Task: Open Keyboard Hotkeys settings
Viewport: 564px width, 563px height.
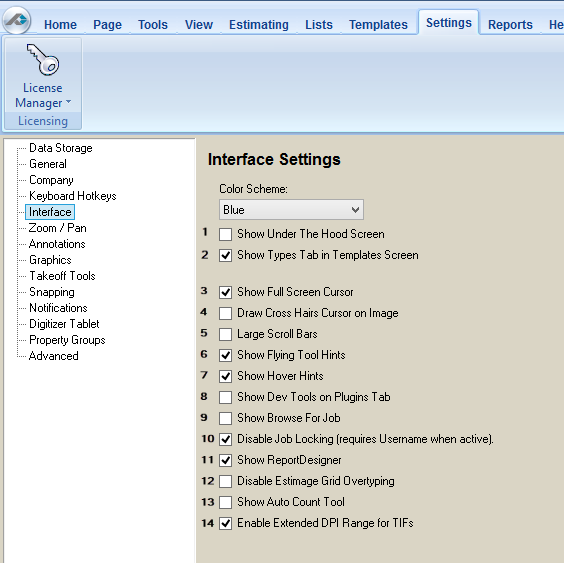Action: [x=73, y=196]
